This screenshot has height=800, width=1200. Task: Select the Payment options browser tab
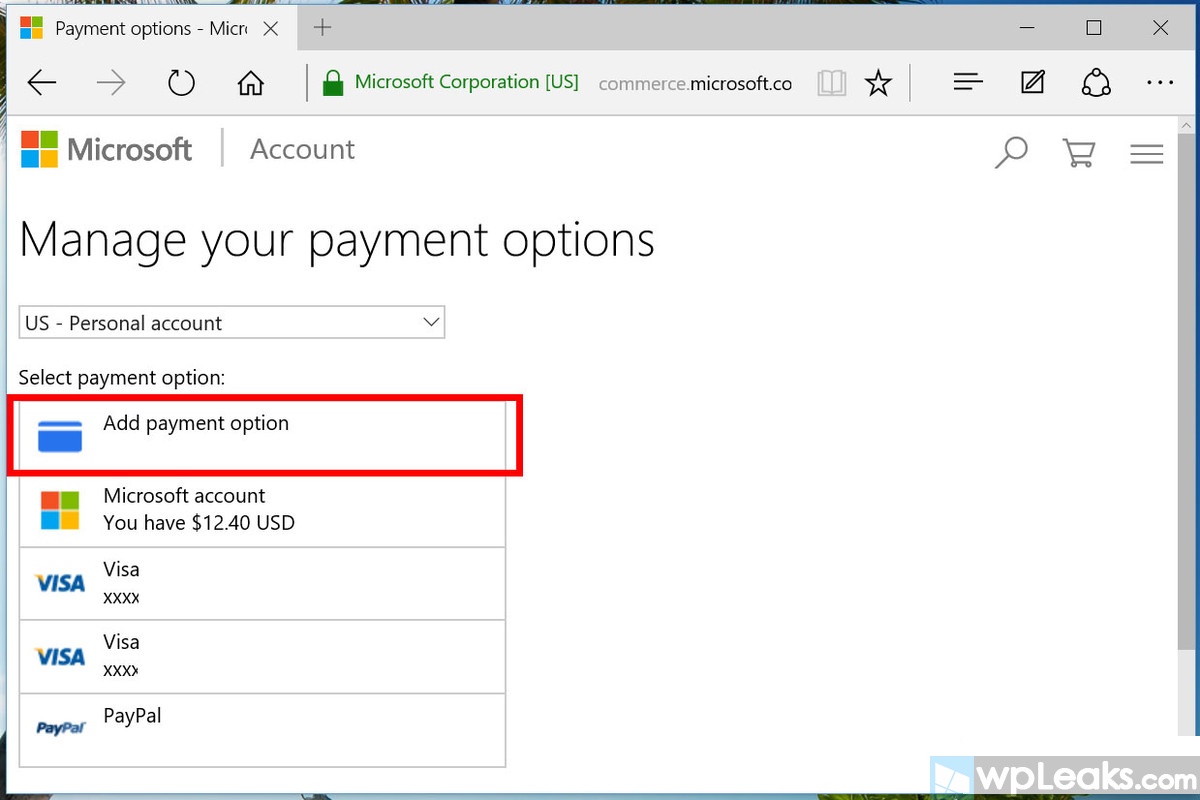pos(150,28)
